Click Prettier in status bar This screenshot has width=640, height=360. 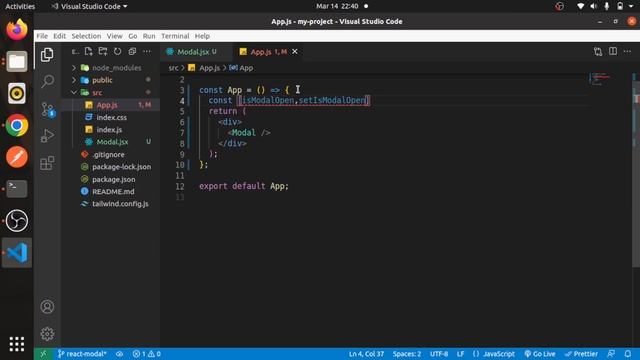(x=581, y=354)
